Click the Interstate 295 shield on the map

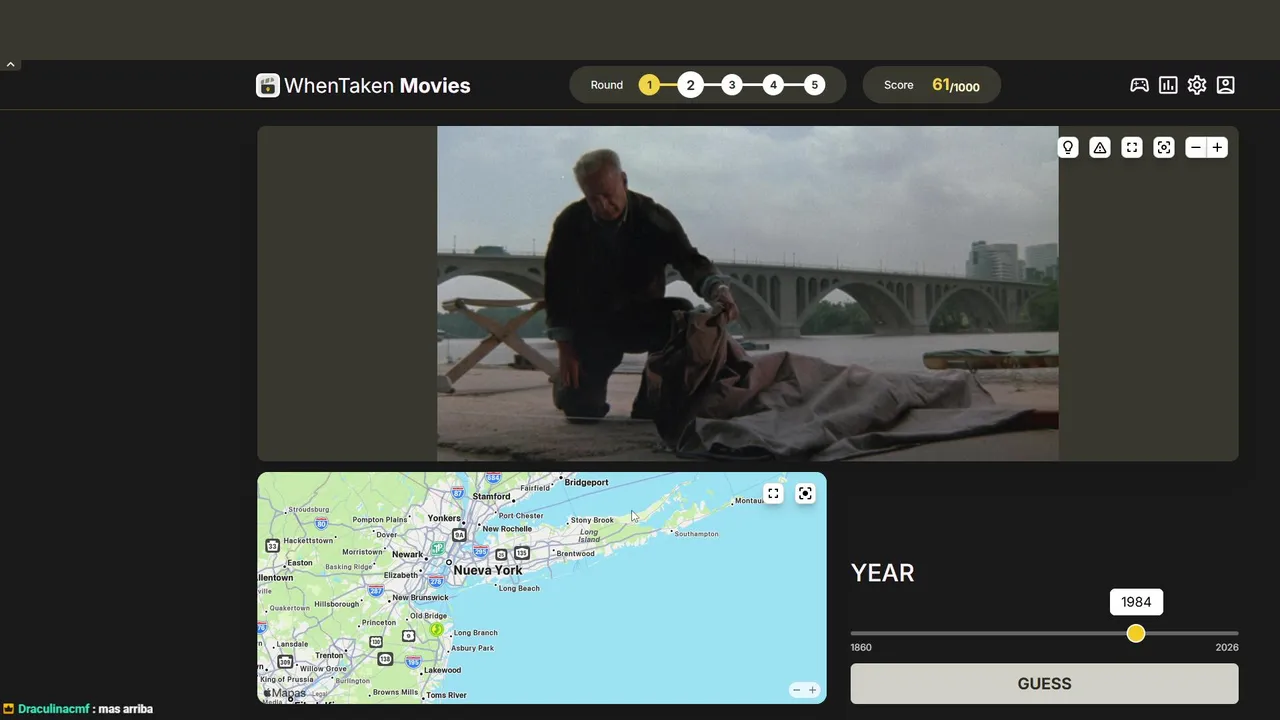(x=481, y=552)
